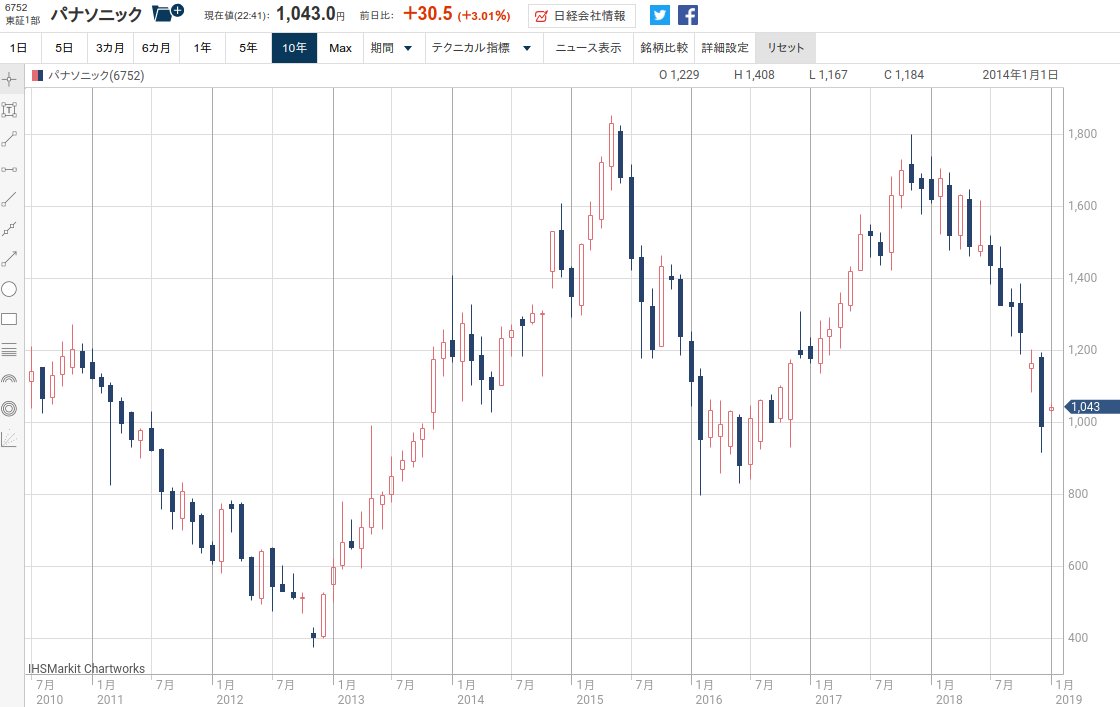Open 日経会社情報 company info
Viewport: 1120px width, 707px height.
click(x=581, y=16)
